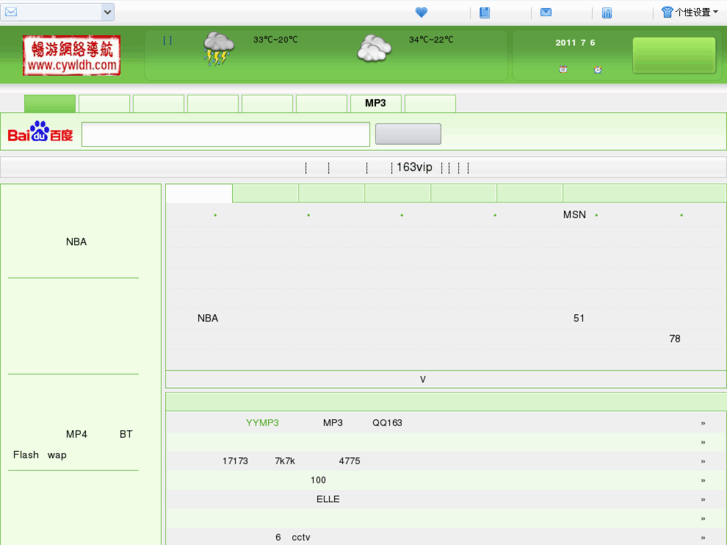Viewport: 727px width, 545px height.
Task: Click the 51 site link
Action: pyautogui.click(x=579, y=318)
